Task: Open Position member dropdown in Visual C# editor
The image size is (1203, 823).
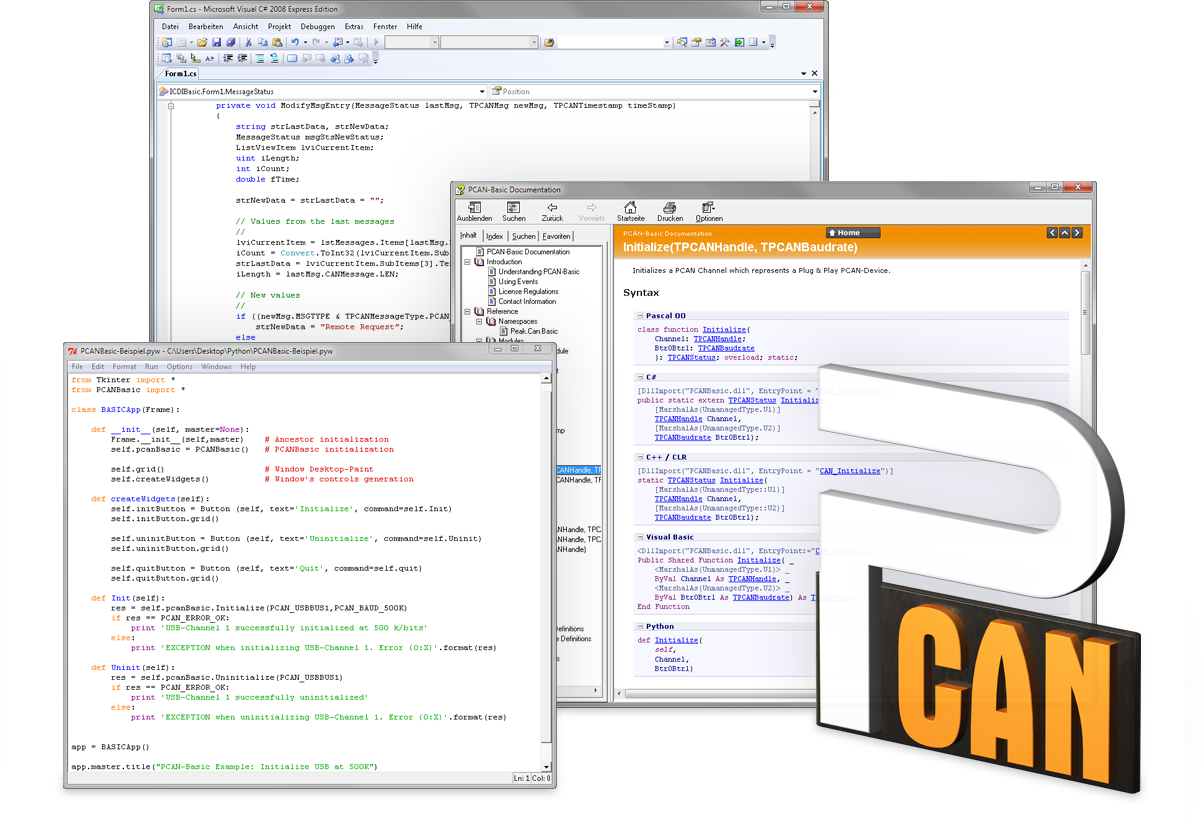Action: click(815, 91)
